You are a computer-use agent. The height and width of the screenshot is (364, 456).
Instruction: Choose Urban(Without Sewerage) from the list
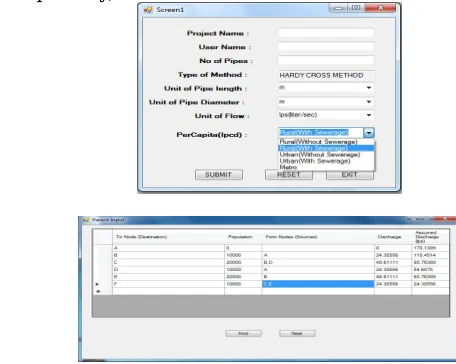(327, 154)
